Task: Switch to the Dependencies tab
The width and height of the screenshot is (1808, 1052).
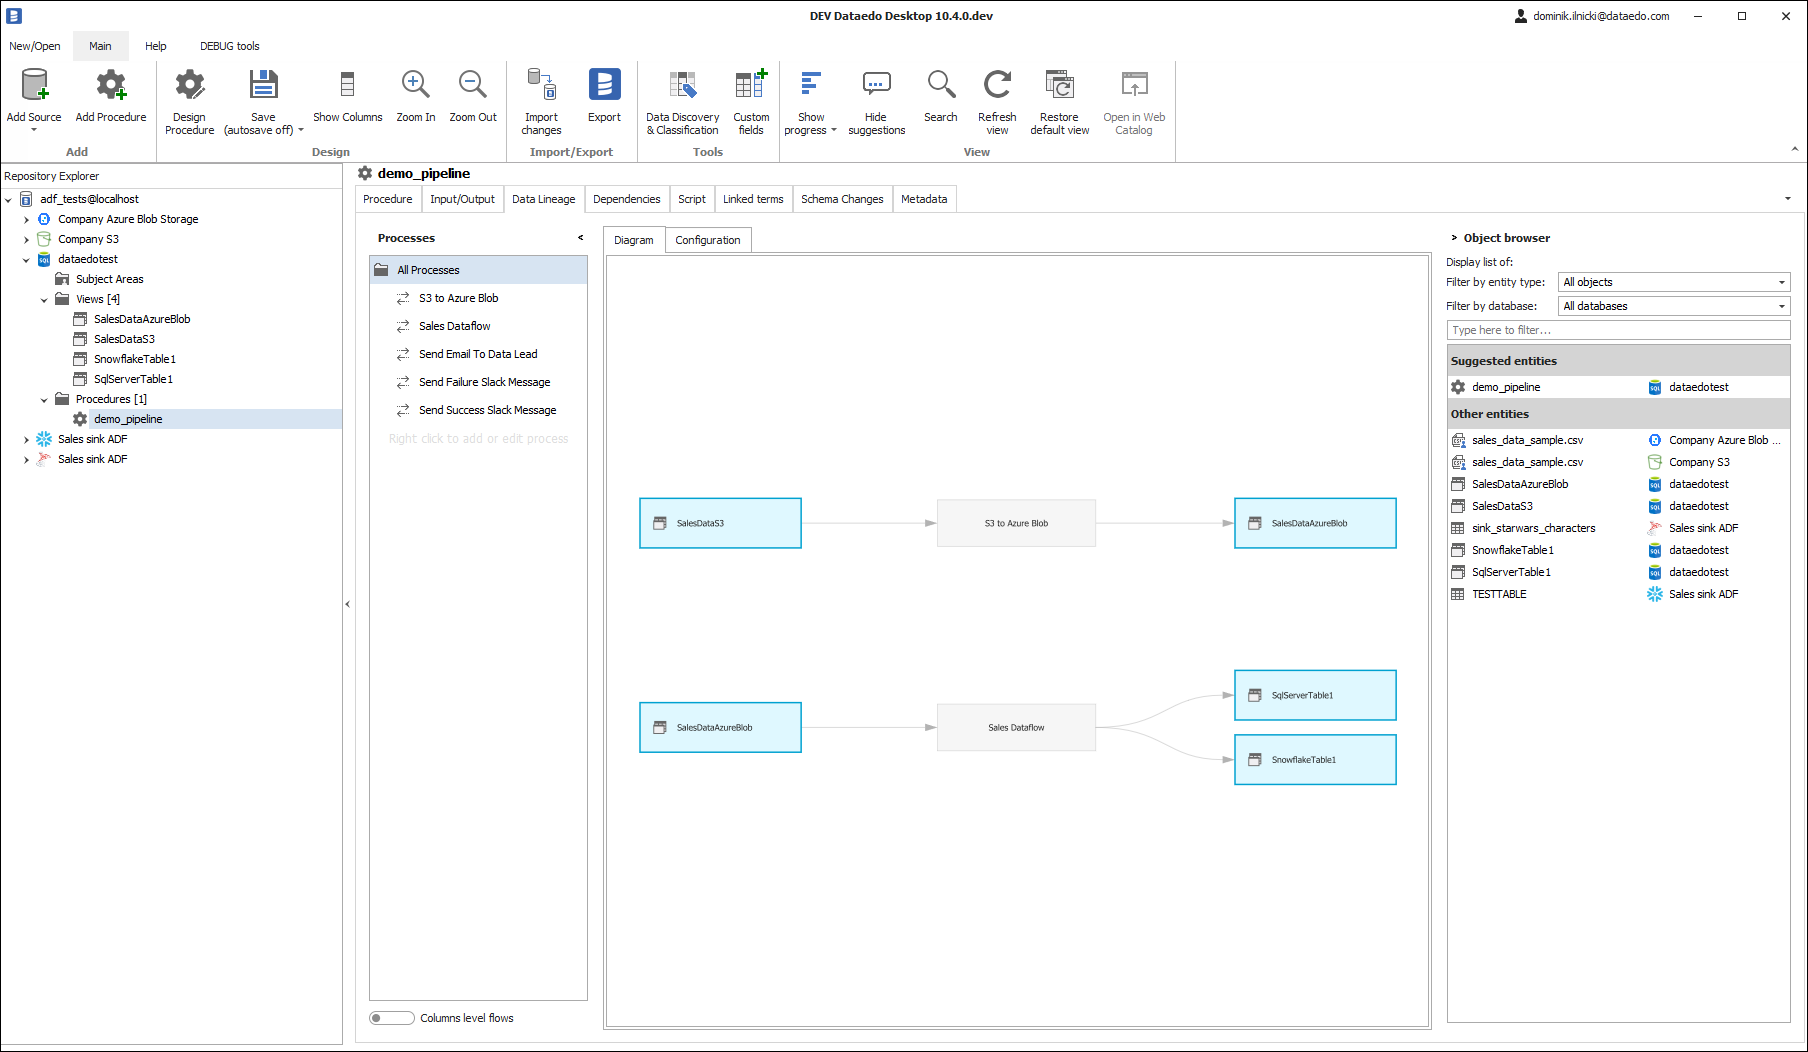Action: [x=626, y=199]
